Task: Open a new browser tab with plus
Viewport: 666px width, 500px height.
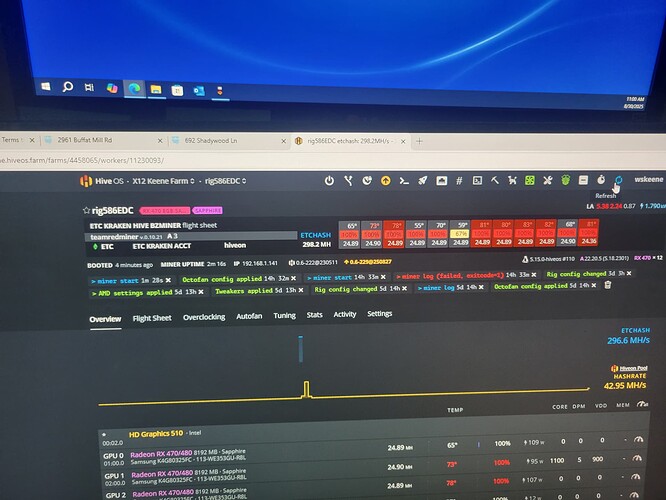Action: click(x=419, y=141)
